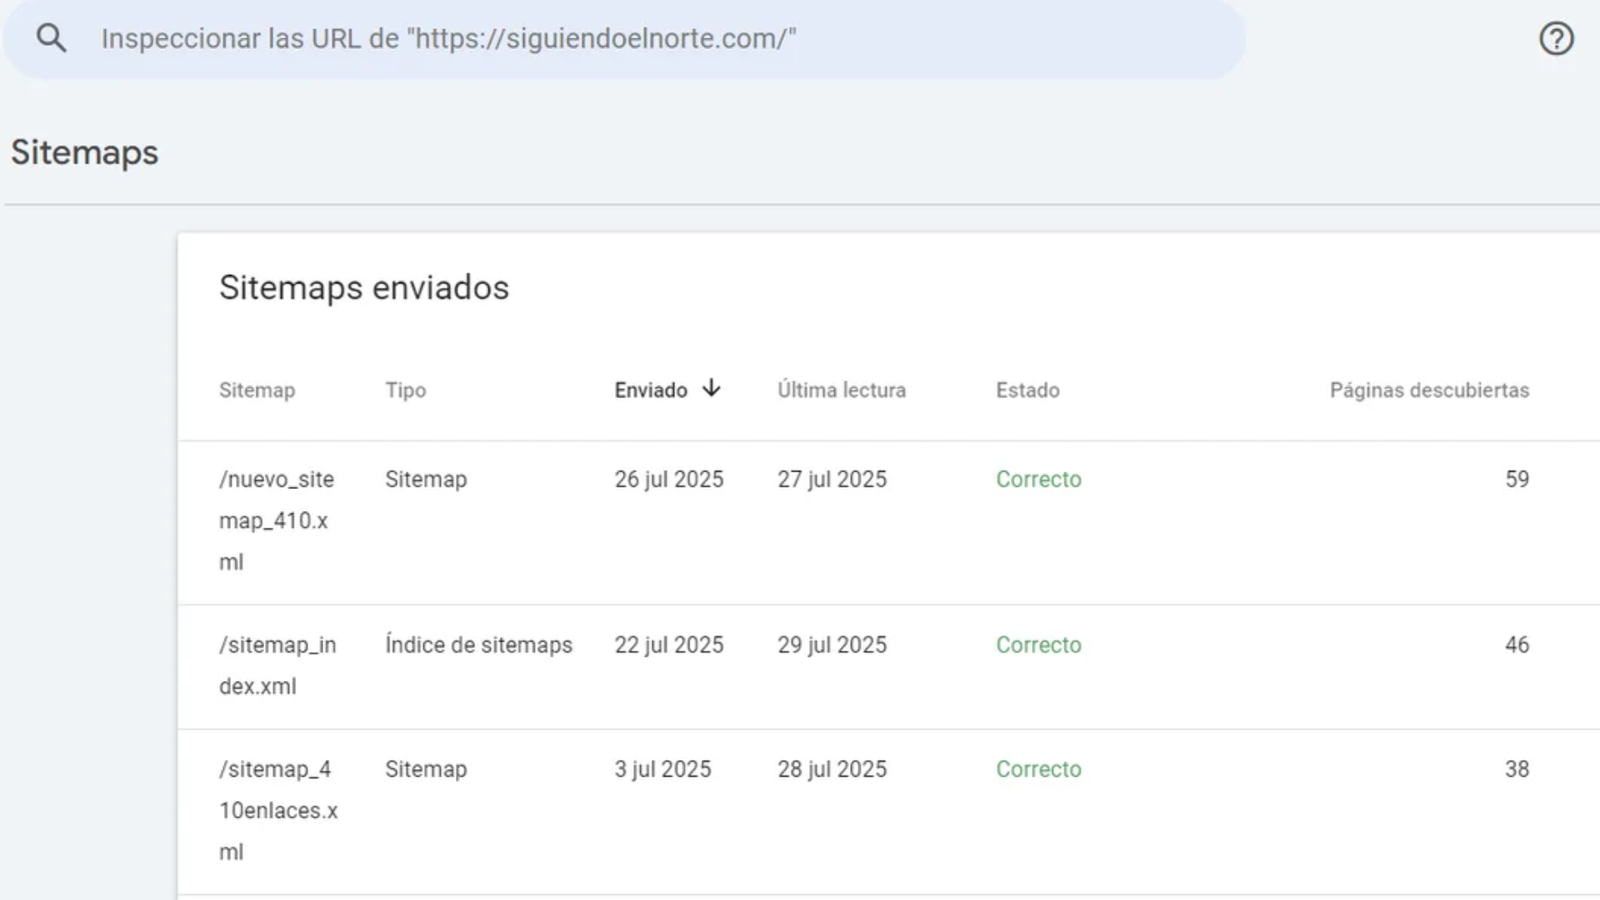This screenshot has height=900, width=1600.
Task: Sort by the Sitemap column header
Action: click(x=257, y=391)
